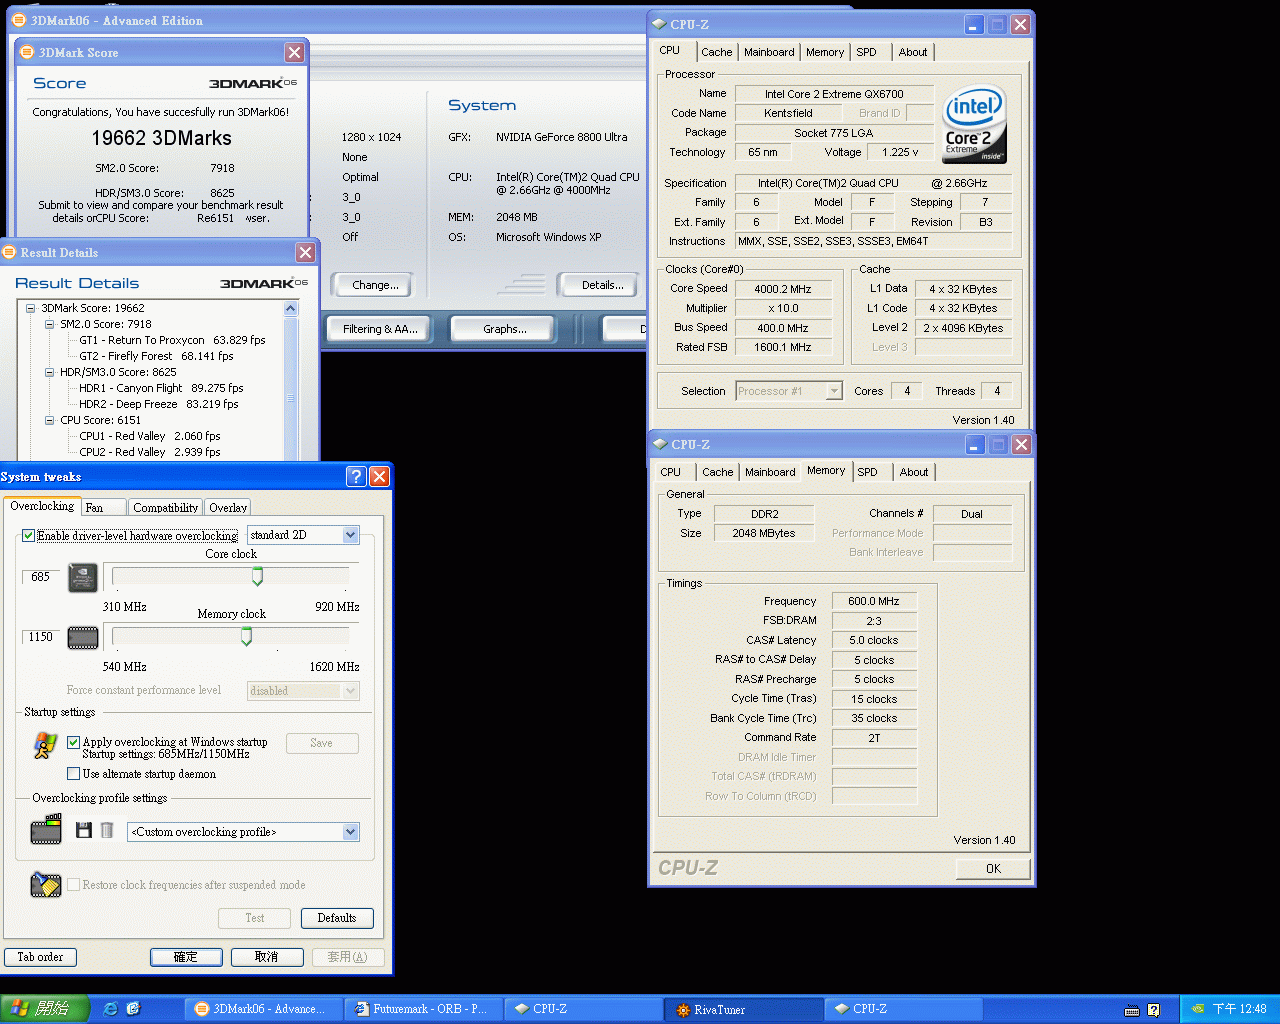This screenshot has width=1280, height=1024.
Task: Click OK in the bottom CPU-Z window
Action: tap(993, 869)
